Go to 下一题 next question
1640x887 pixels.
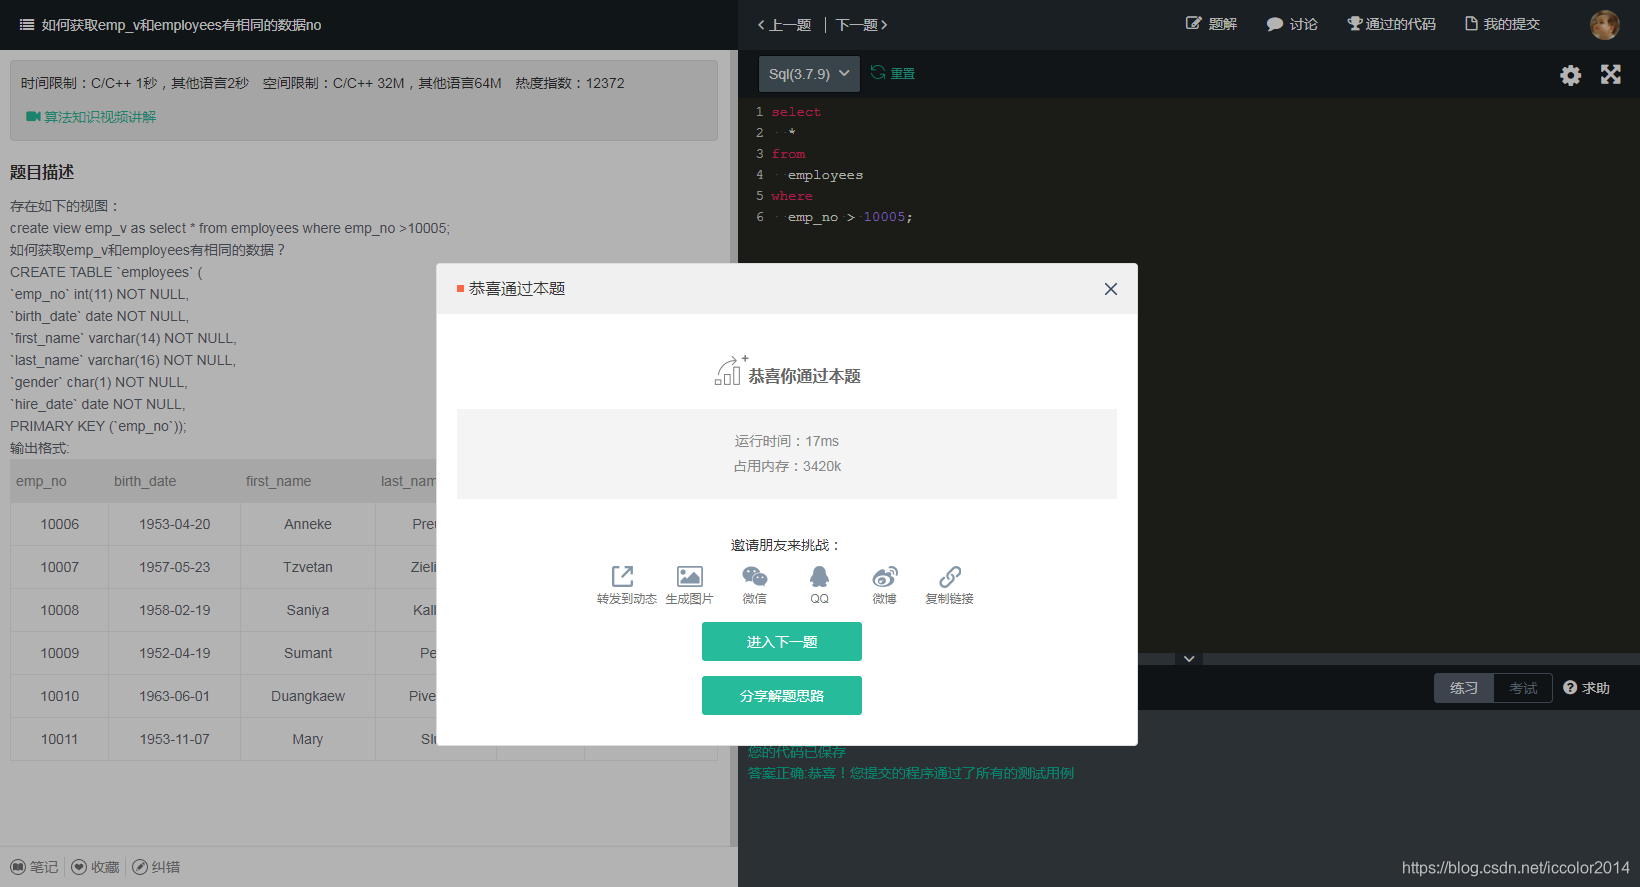tap(862, 25)
